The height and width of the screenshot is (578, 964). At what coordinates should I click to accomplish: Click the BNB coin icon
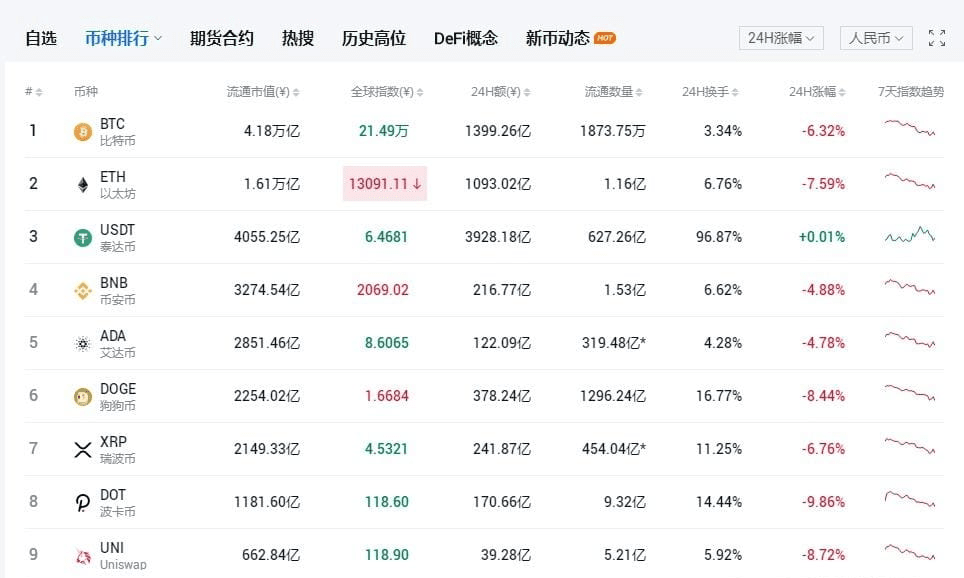click(x=83, y=290)
